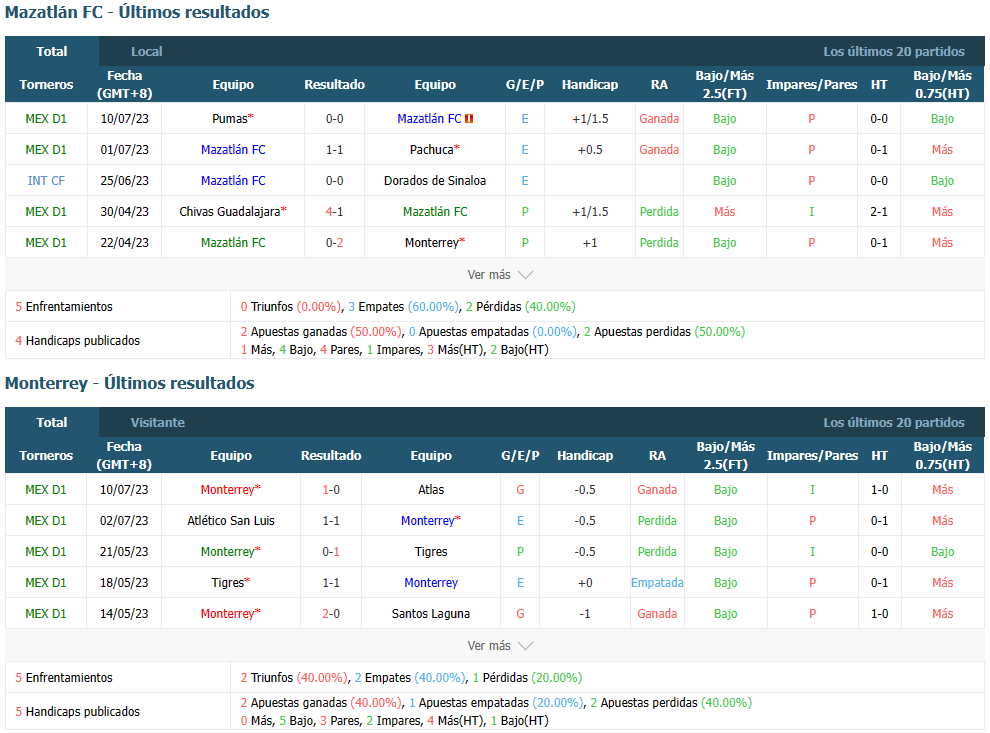Click the Monterrey - Últimos resultados heading
The image size is (990, 733).
129,383
